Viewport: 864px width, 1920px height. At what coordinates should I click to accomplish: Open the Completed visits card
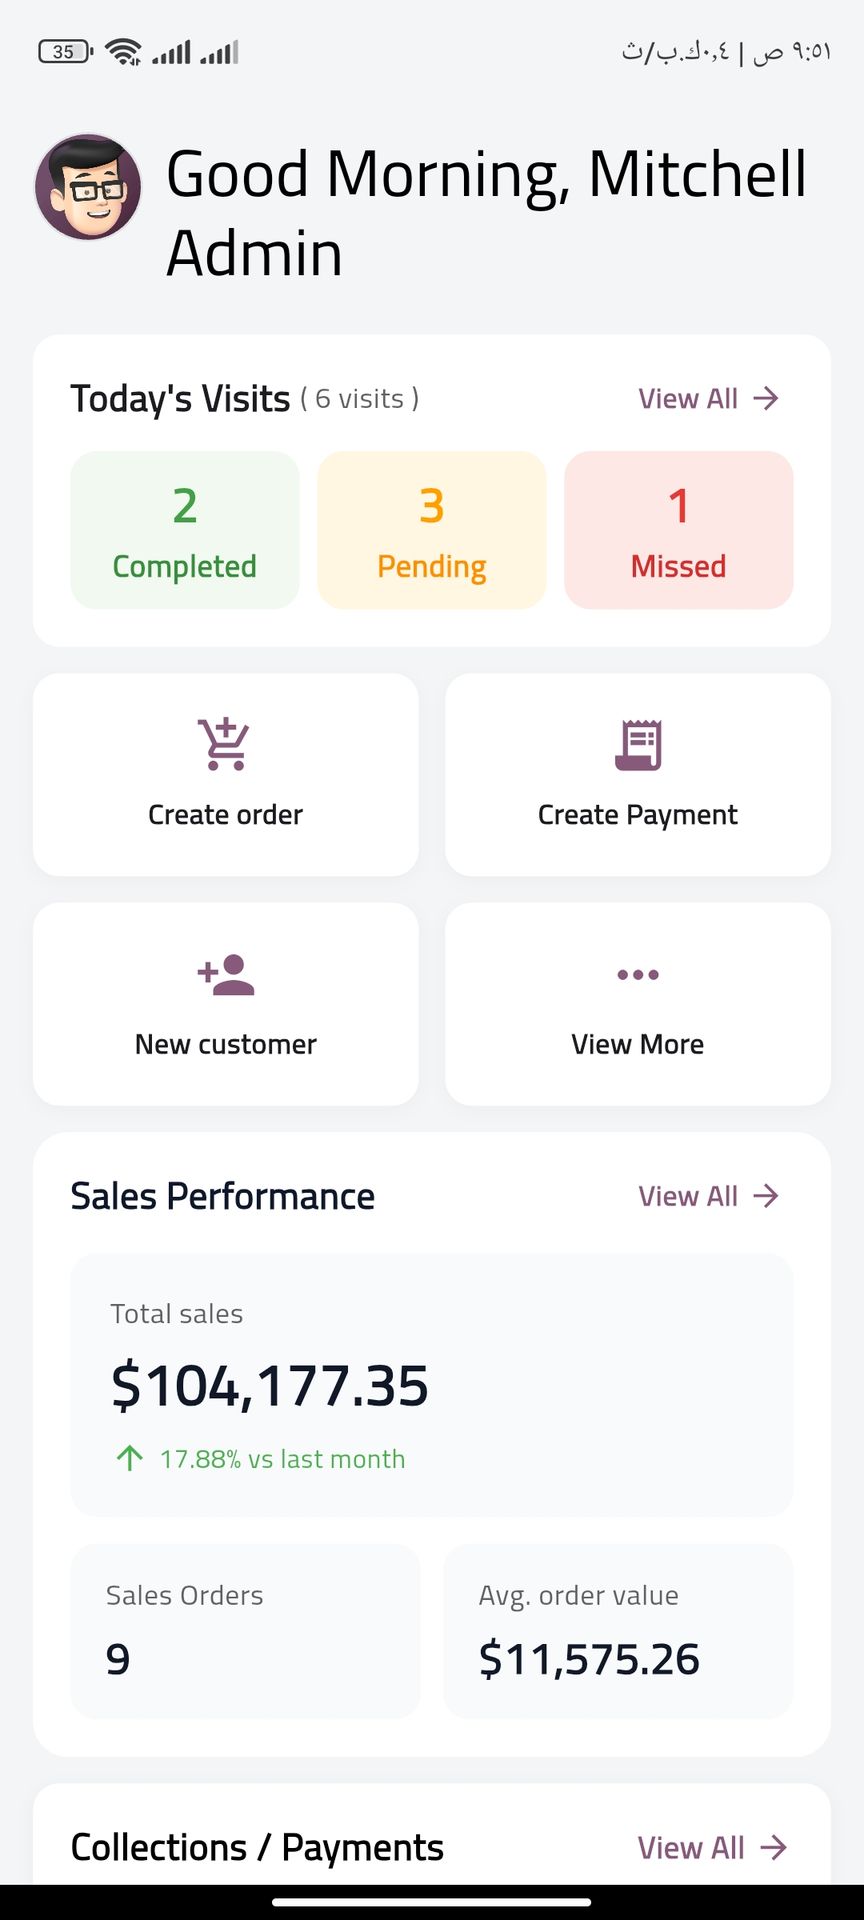tap(185, 530)
